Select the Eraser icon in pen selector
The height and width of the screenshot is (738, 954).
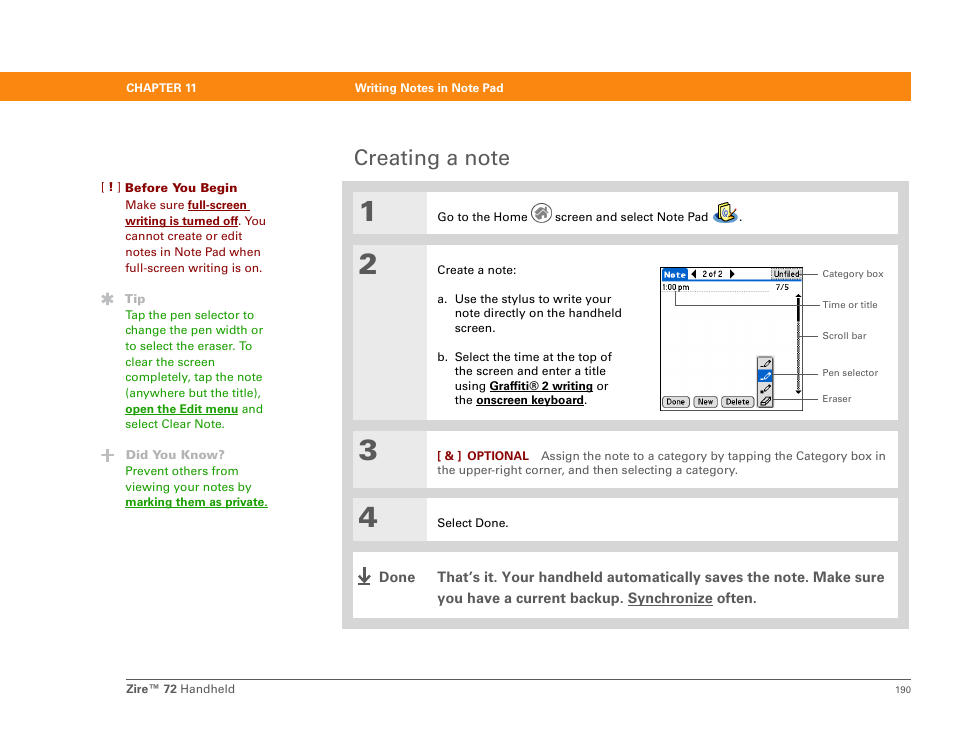765,401
